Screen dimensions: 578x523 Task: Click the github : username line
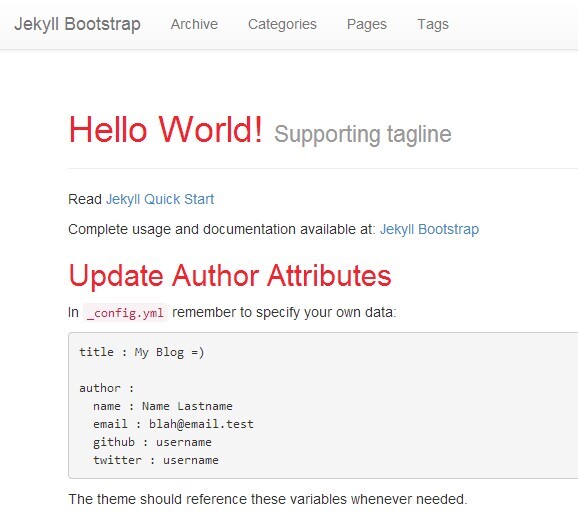pyautogui.click(x=152, y=442)
